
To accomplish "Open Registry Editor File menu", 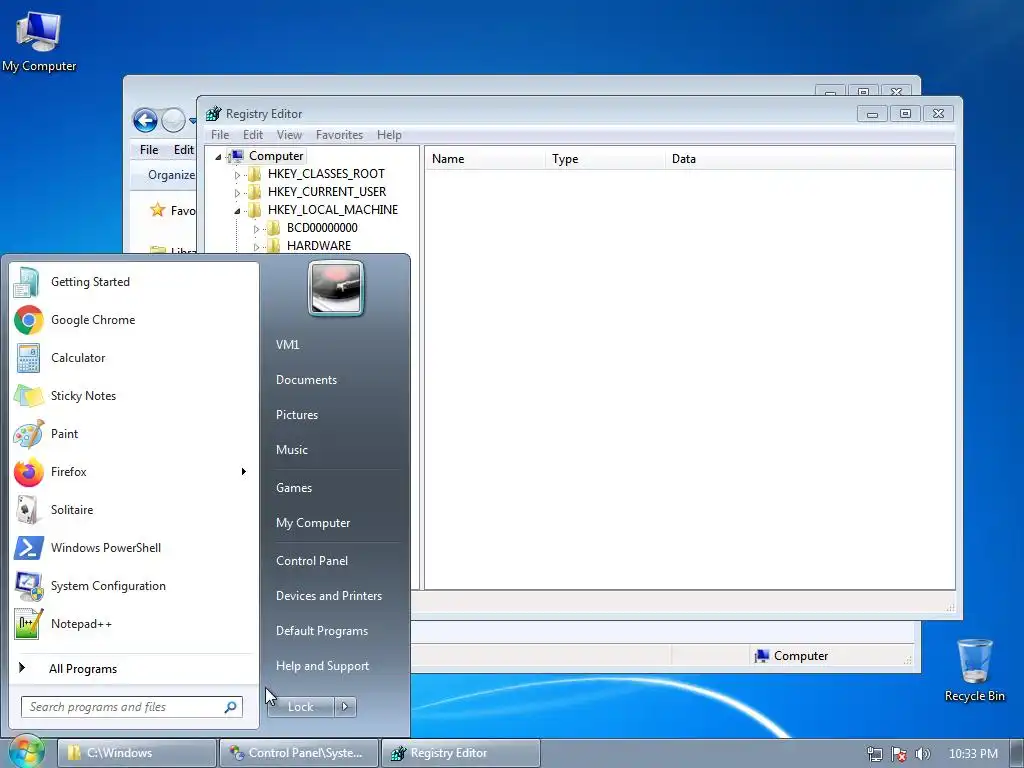I will [x=220, y=135].
